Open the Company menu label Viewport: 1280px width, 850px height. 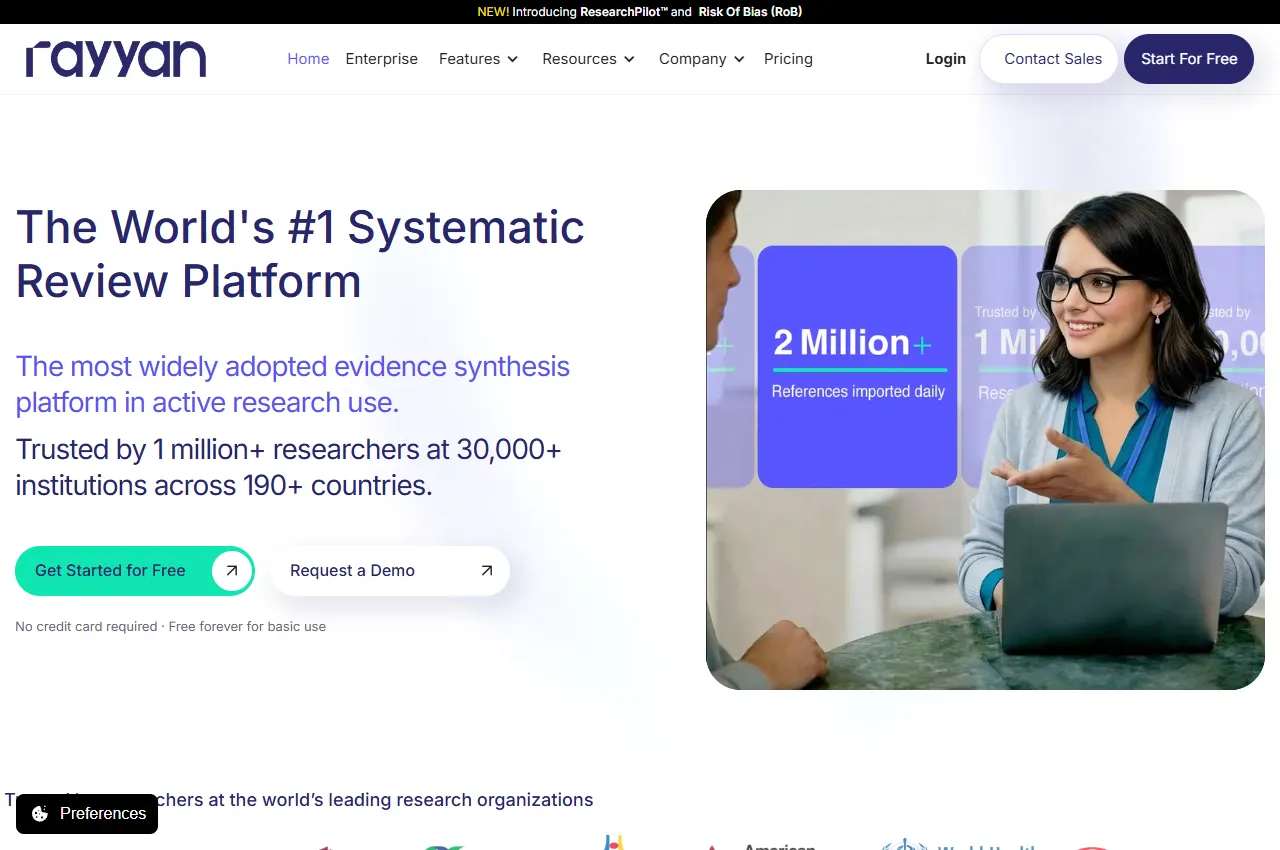(692, 59)
